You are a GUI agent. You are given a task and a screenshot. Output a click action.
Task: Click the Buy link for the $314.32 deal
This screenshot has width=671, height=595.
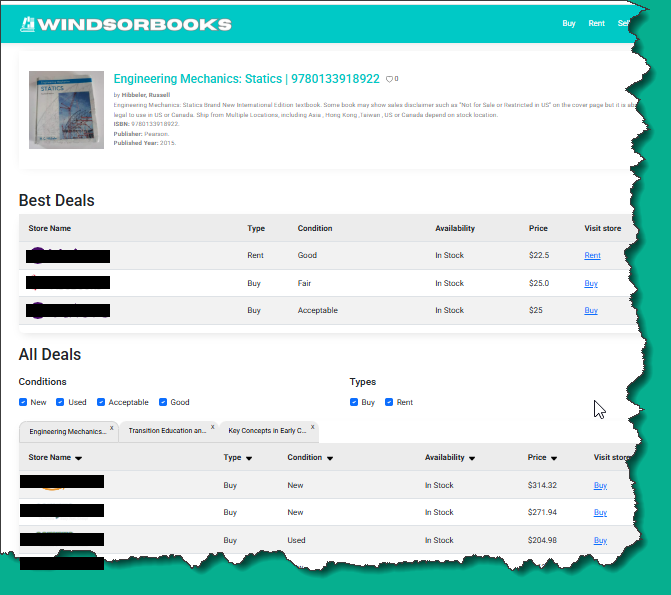click(x=600, y=485)
